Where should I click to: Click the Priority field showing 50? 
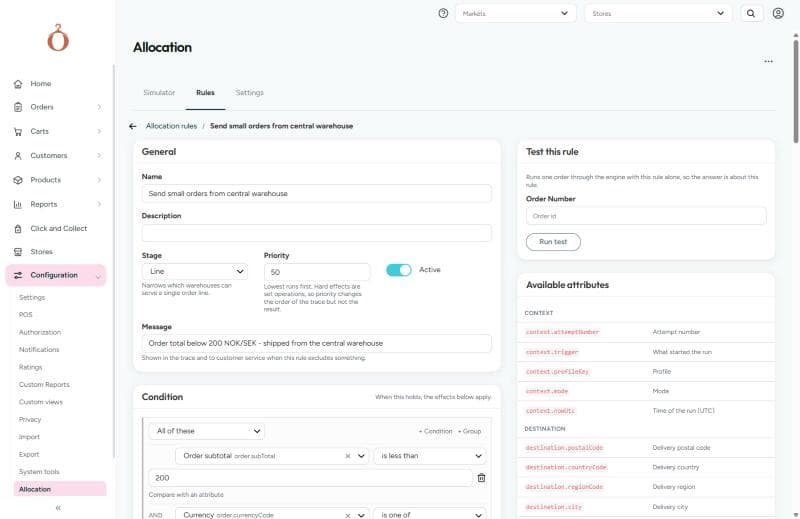pyautogui.click(x=317, y=272)
